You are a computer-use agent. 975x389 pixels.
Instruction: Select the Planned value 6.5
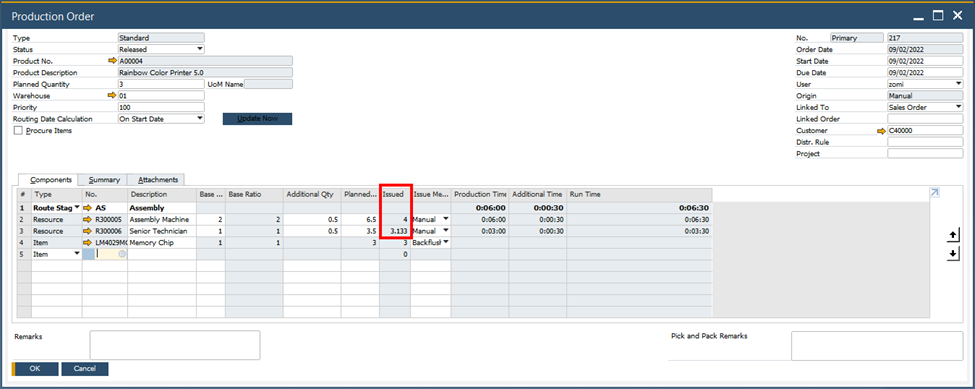click(x=360, y=219)
